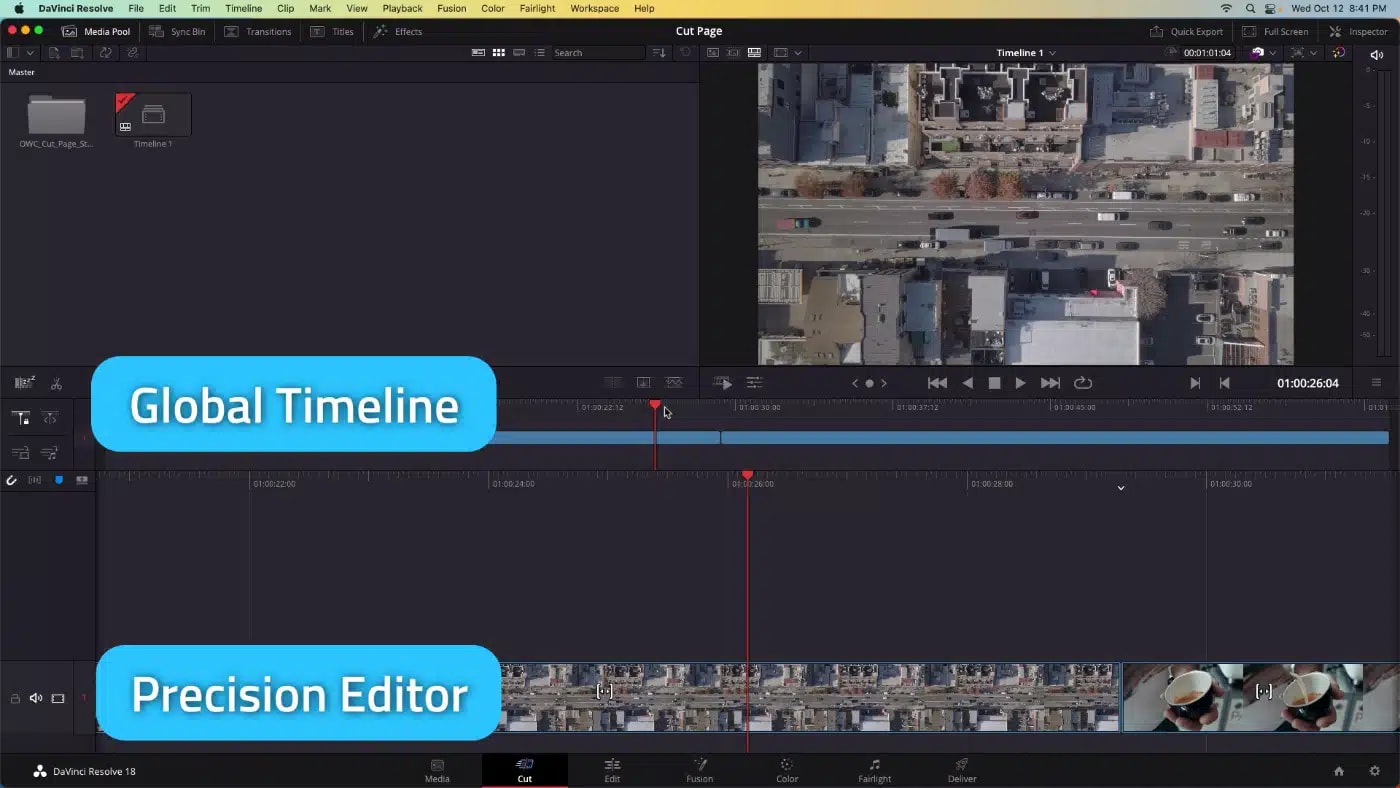Toggle the Sync Bin view
1400x788 pixels.
178,31
